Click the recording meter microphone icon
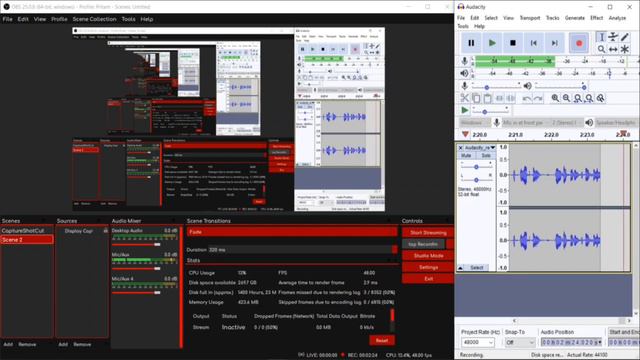Screen dimensions: 640x360 pos(464,61)
